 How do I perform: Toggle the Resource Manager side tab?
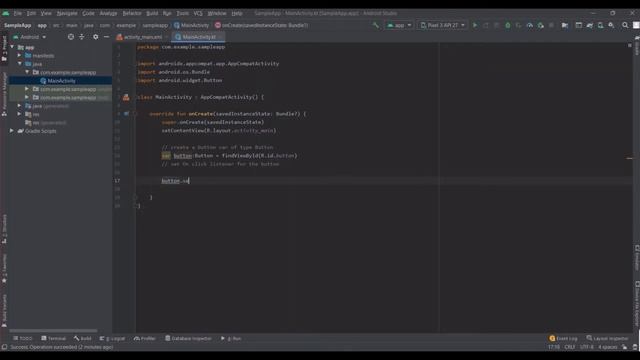pyautogui.click(x=4, y=95)
